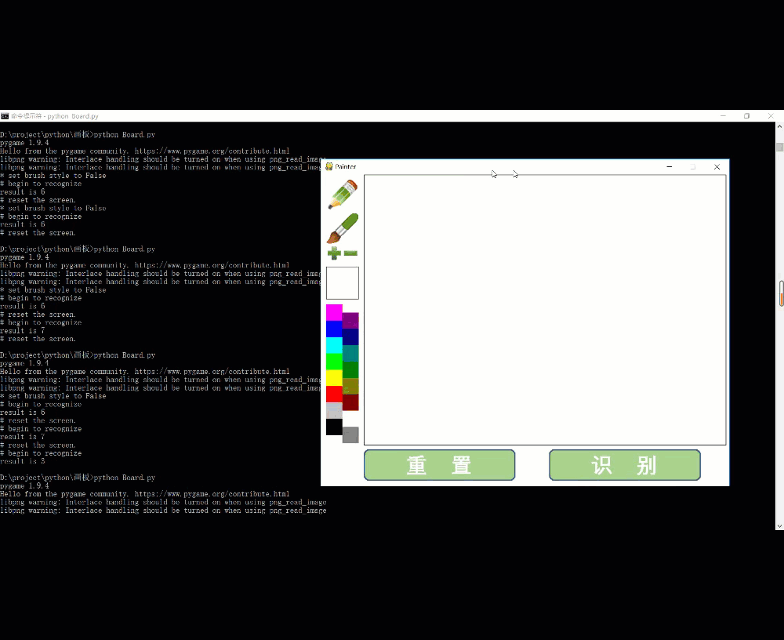Screen dimensions: 784x640
Task: Pick the maroon color swatch
Action: pyautogui.click(x=350, y=402)
